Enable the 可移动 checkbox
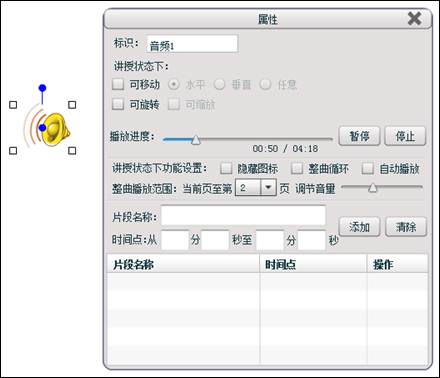 pyautogui.click(x=118, y=84)
